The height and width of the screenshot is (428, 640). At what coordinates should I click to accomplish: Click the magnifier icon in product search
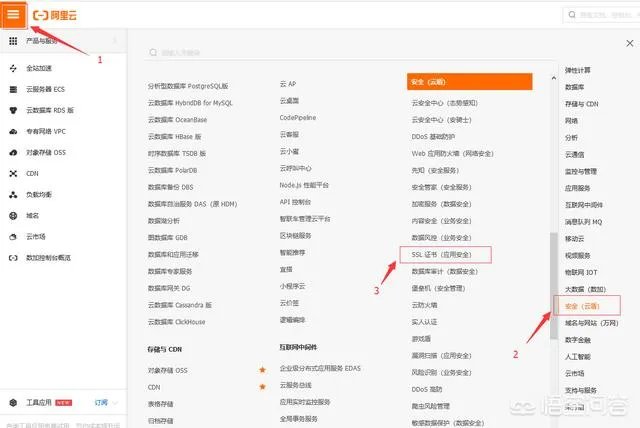coord(153,52)
